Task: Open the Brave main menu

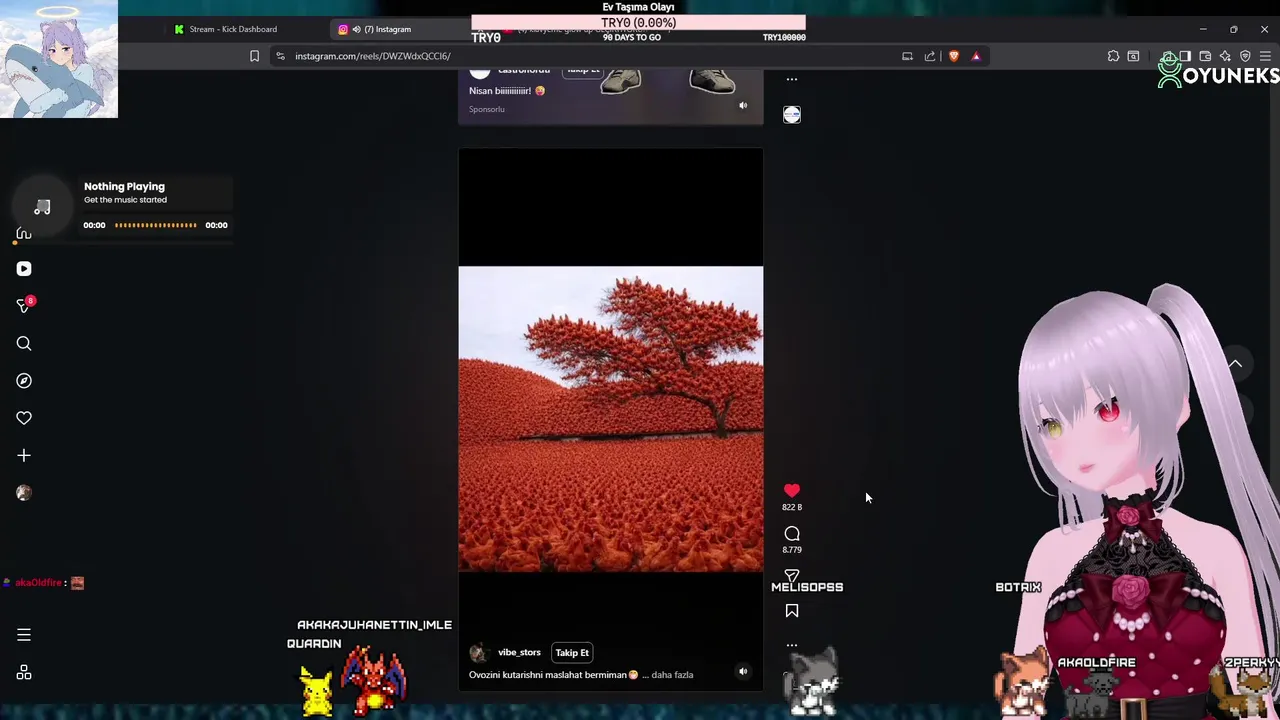Action: pyautogui.click(x=1265, y=56)
